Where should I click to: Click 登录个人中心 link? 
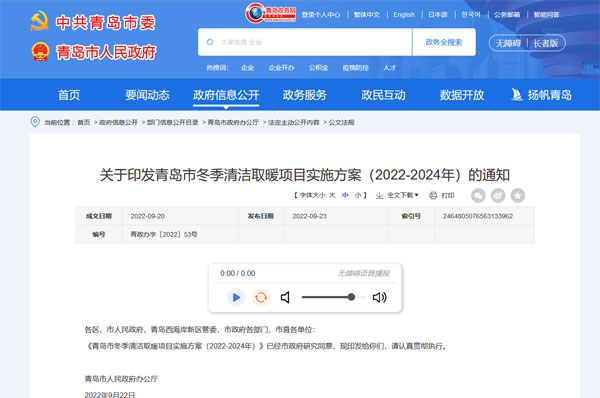click(x=321, y=15)
